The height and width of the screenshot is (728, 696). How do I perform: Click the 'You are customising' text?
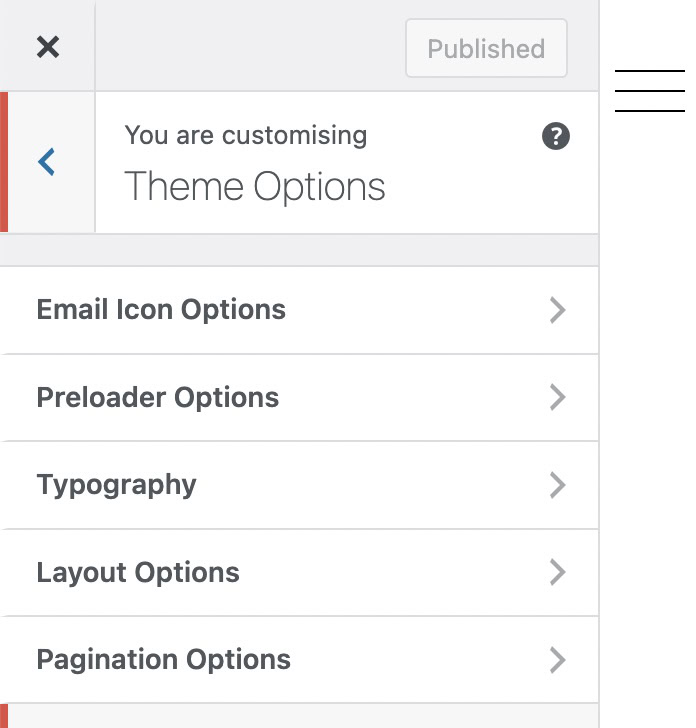246,135
